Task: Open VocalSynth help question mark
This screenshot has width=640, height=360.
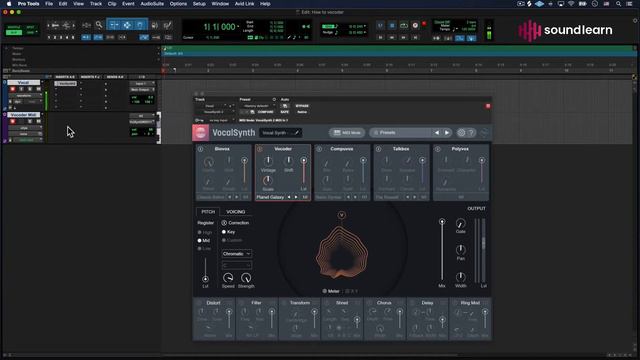Action: [471, 133]
